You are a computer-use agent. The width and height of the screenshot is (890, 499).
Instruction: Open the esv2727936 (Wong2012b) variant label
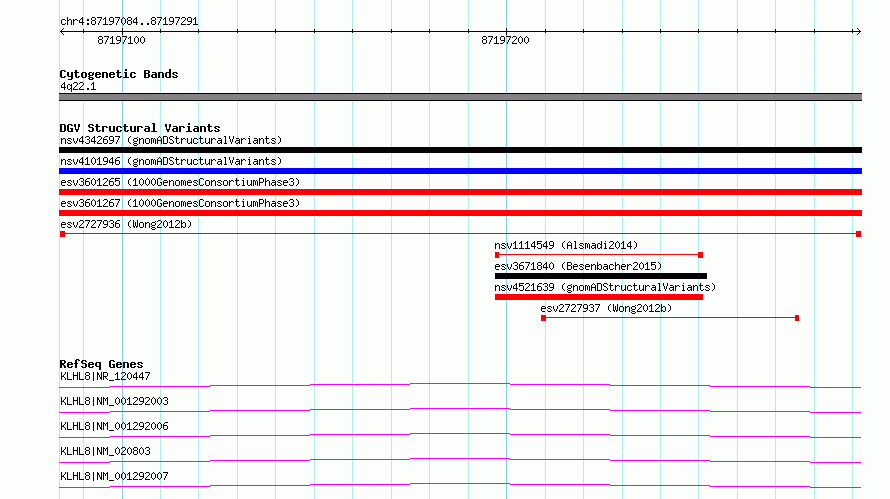pyautogui.click(x=126, y=224)
